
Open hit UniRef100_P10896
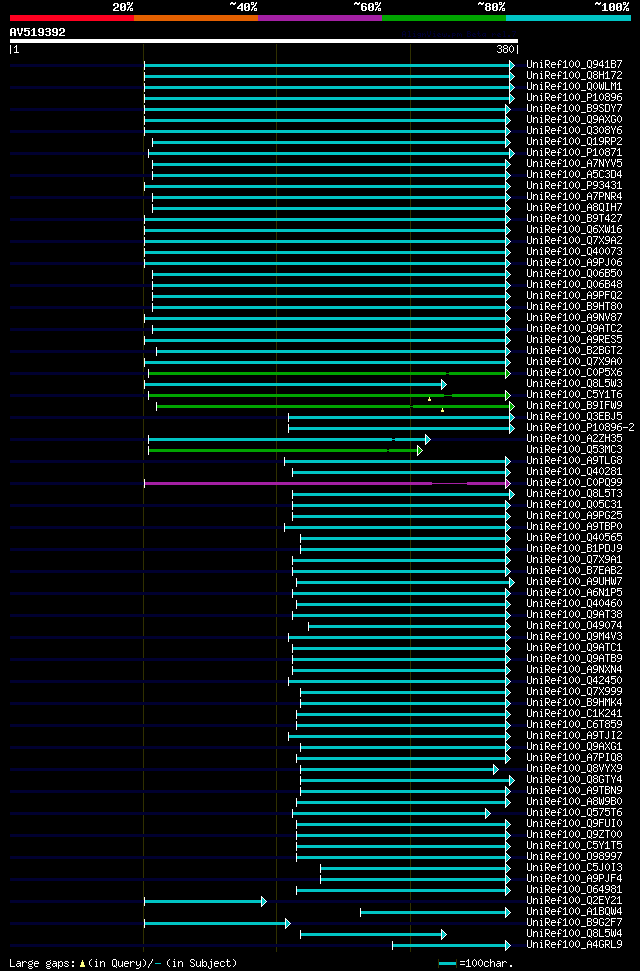click(x=574, y=98)
